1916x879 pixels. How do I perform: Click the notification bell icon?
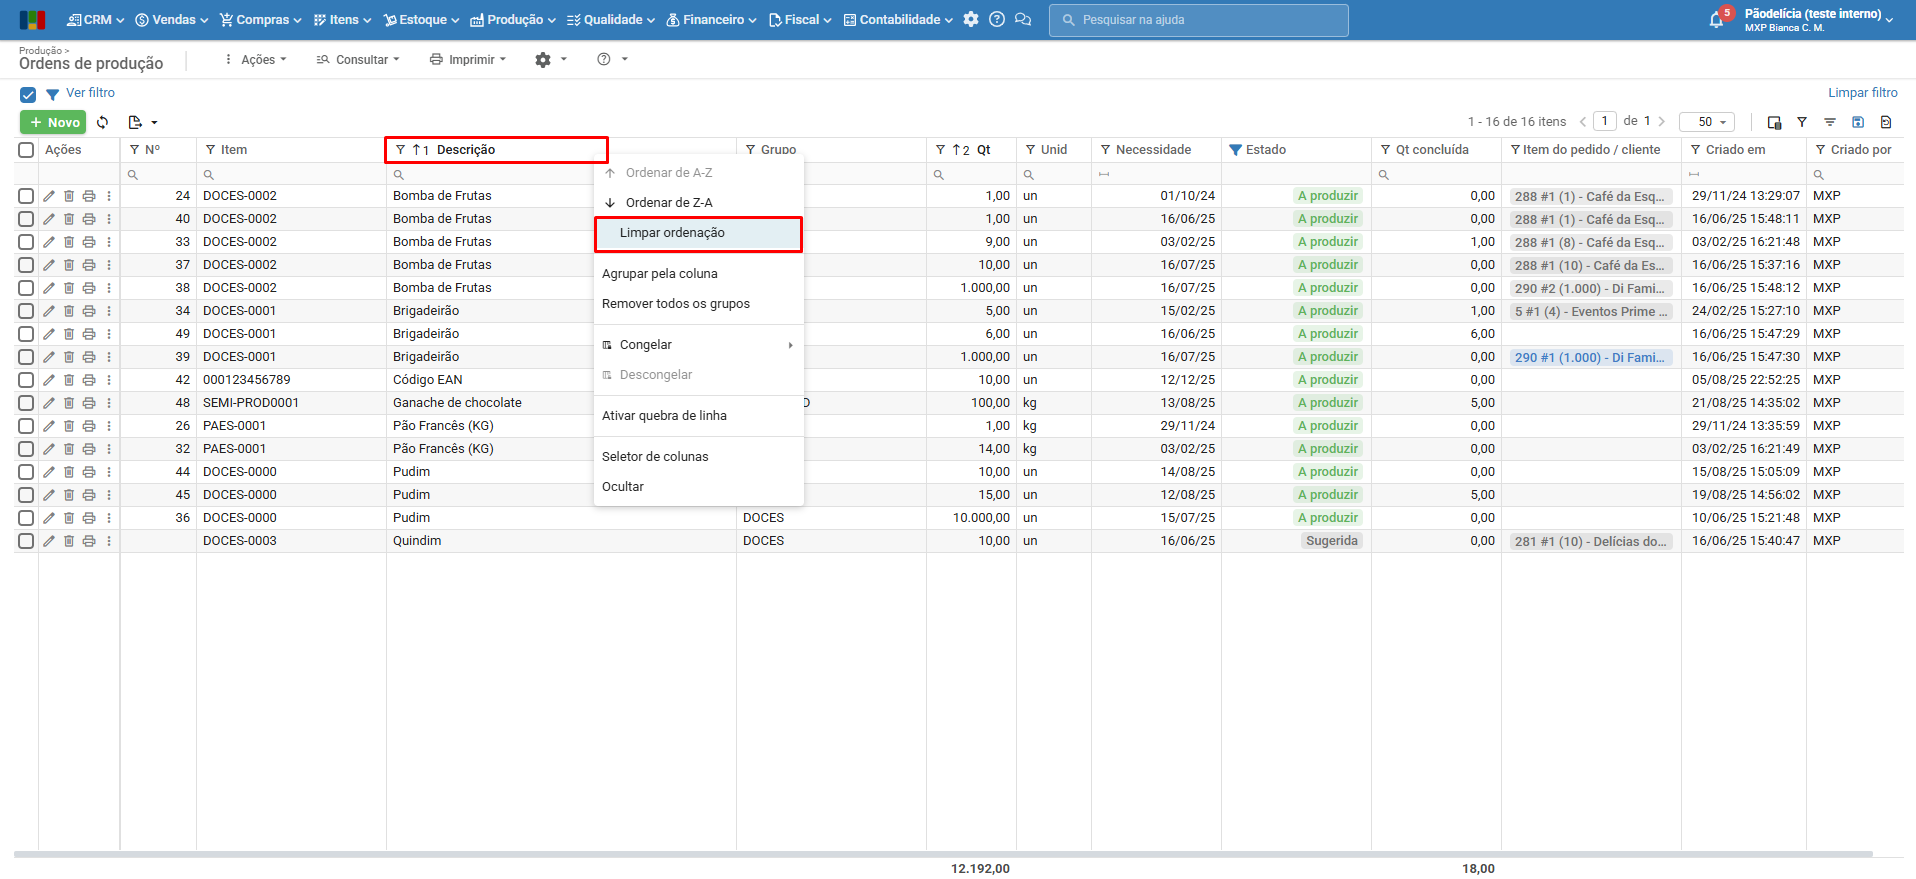click(x=1716, y=20)
